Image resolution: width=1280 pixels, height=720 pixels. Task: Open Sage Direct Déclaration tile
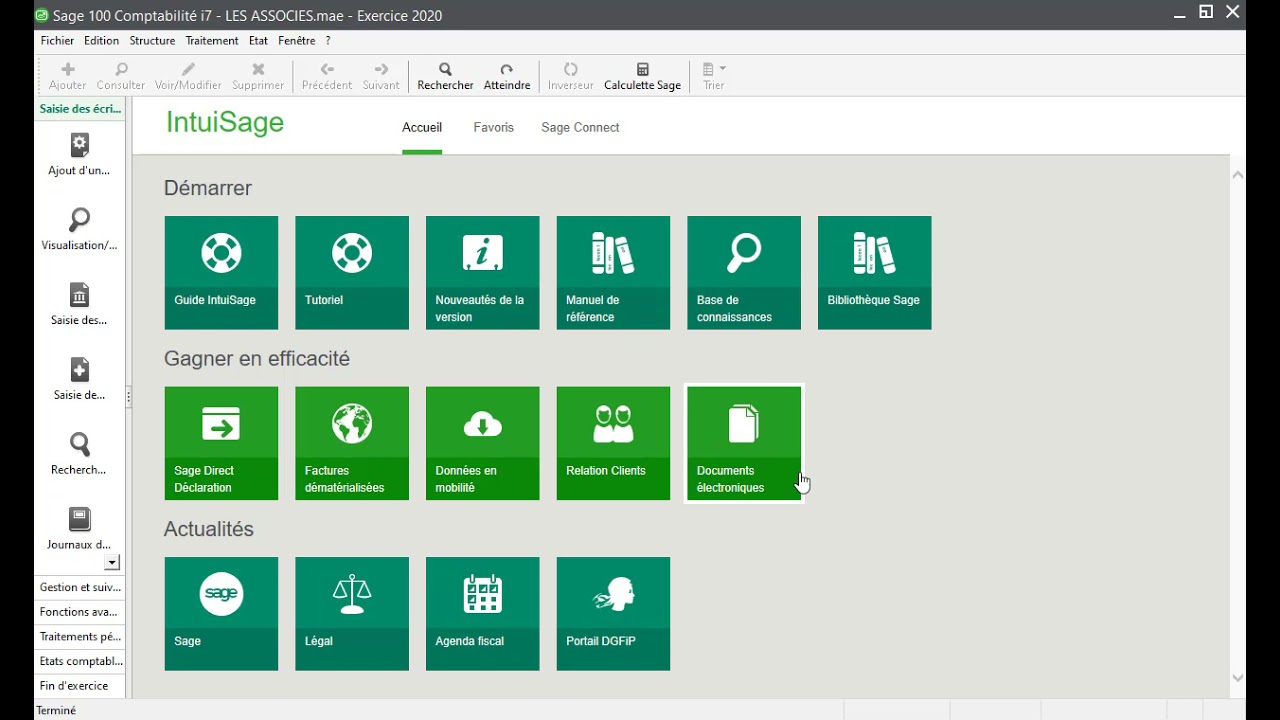(221, 444)
